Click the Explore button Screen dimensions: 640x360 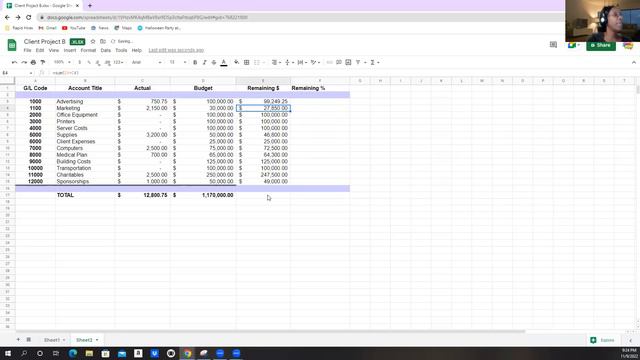click(x=603, y=340)
